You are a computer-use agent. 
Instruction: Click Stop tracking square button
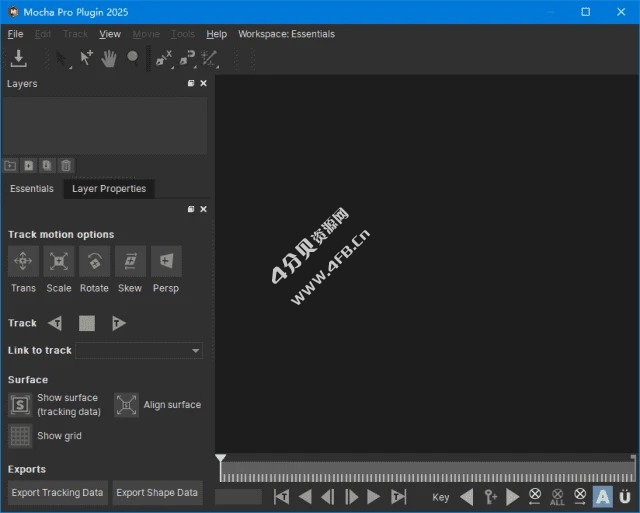coord(87,323)
